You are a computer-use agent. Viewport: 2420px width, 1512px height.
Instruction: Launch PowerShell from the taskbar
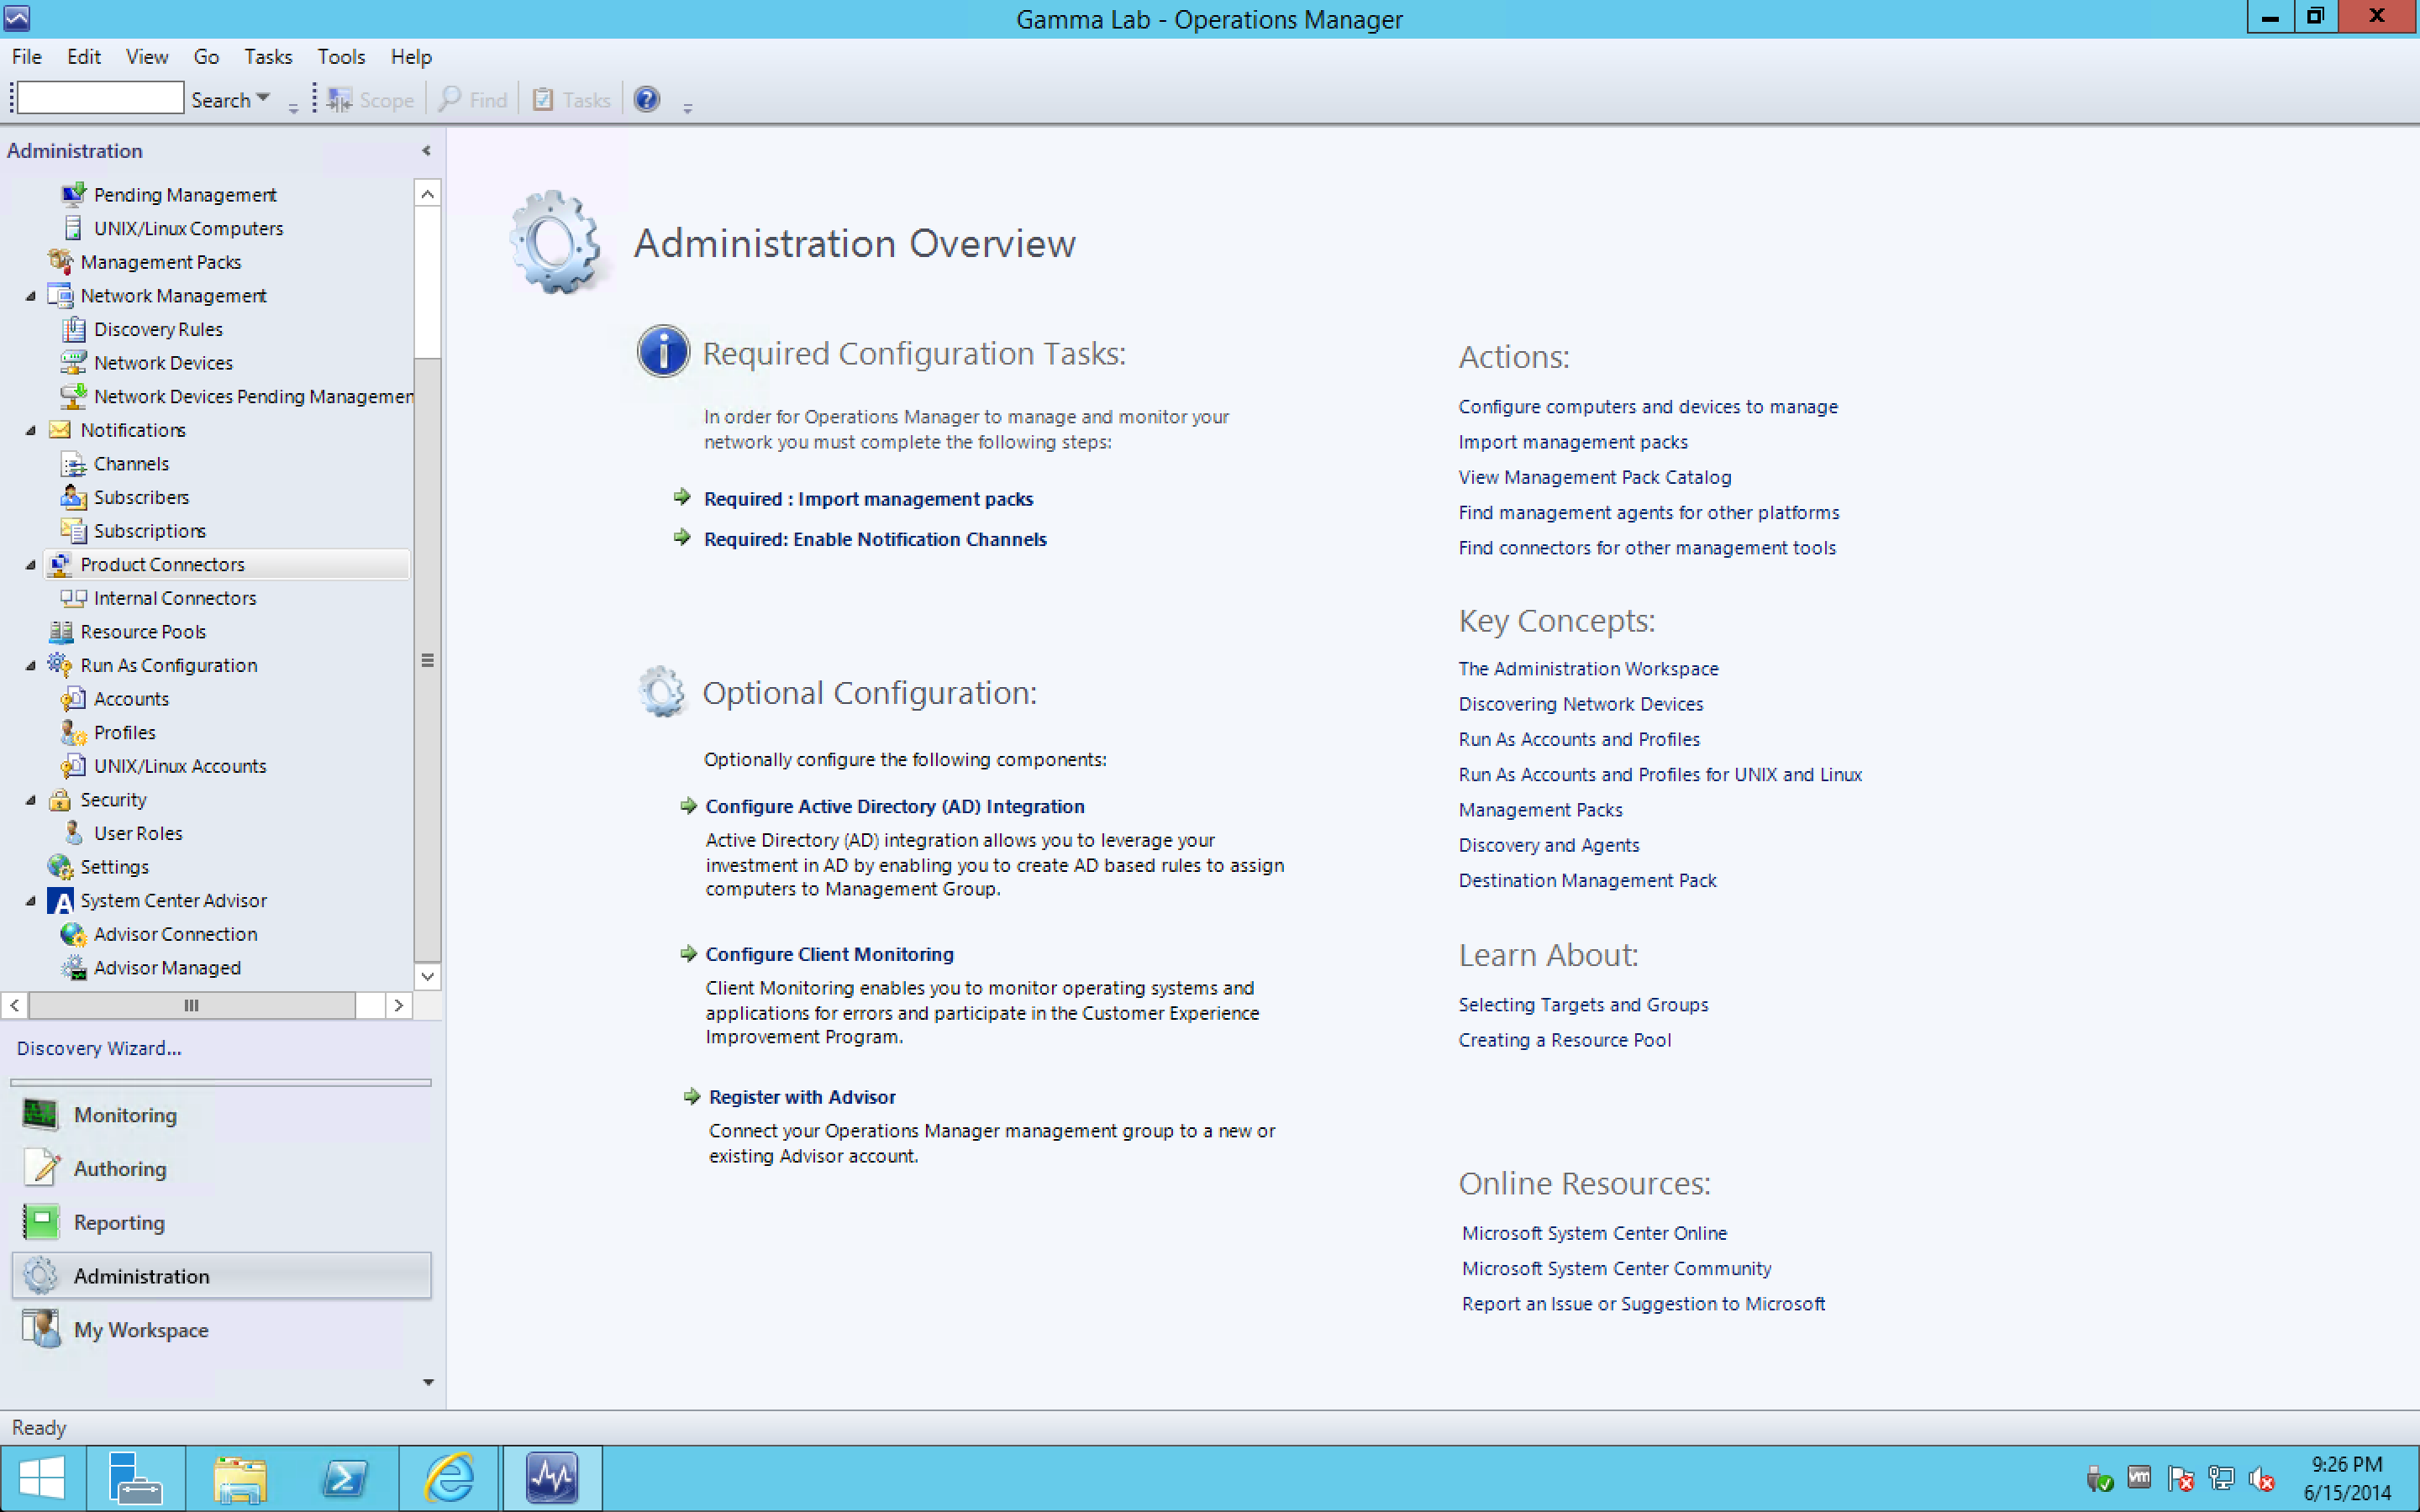[346, 1477]
